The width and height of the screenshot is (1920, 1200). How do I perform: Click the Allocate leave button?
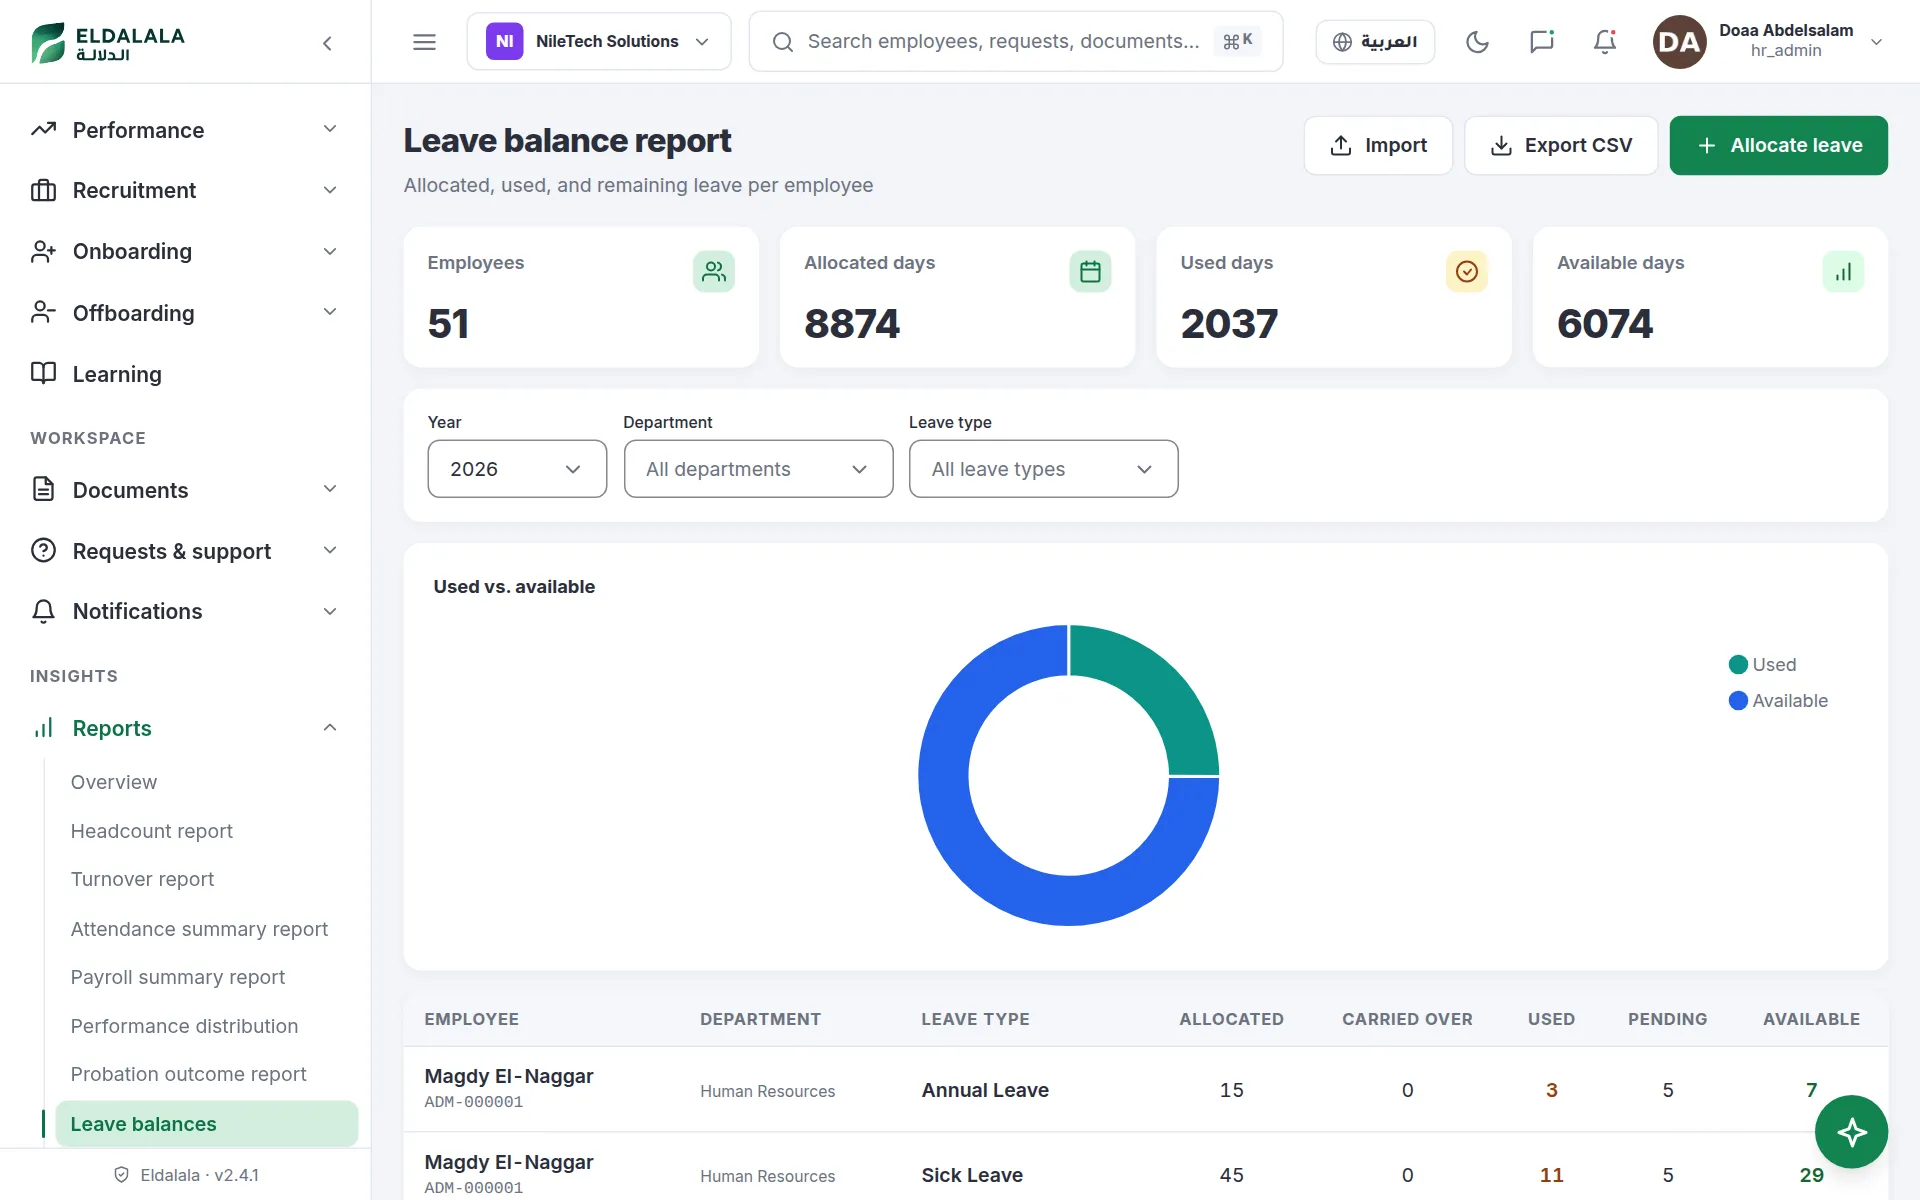pos(1778,145)
